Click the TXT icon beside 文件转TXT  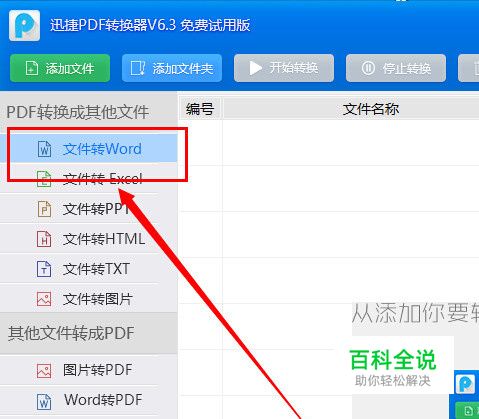tap(44, 269)
